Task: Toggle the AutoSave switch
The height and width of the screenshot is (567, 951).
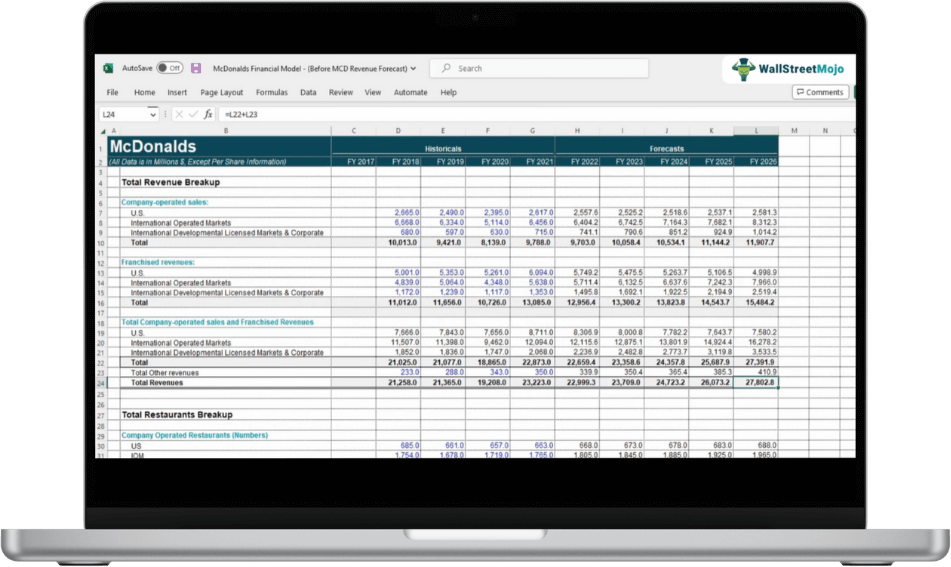Action: pyautogui.click(x=169, y=68)
